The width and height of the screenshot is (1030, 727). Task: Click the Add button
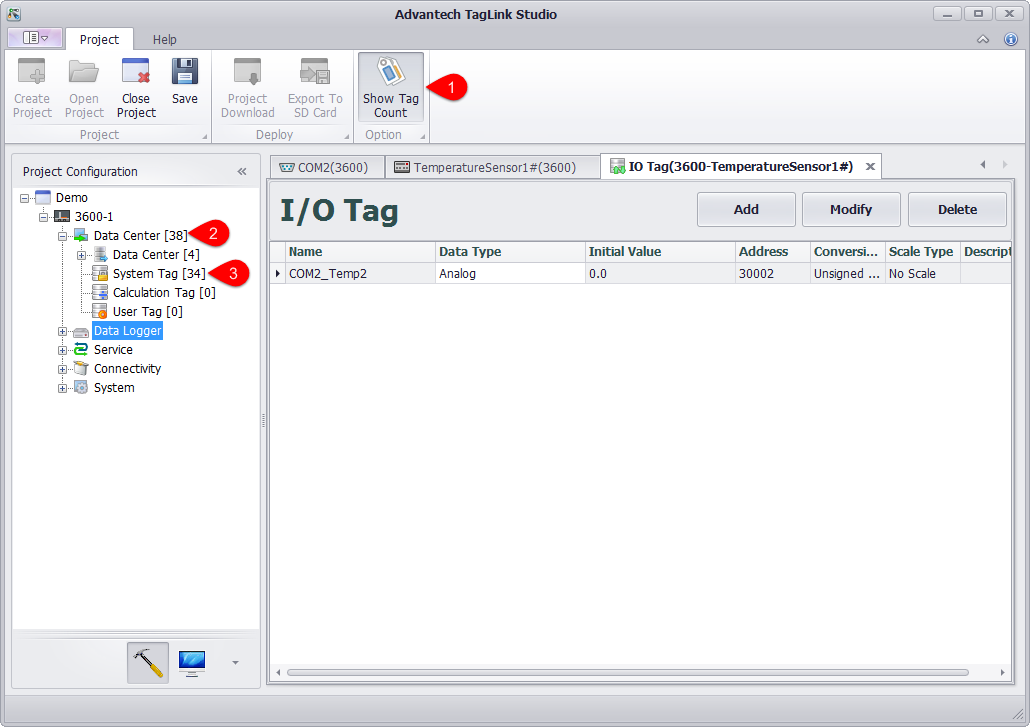coord(746,210)
